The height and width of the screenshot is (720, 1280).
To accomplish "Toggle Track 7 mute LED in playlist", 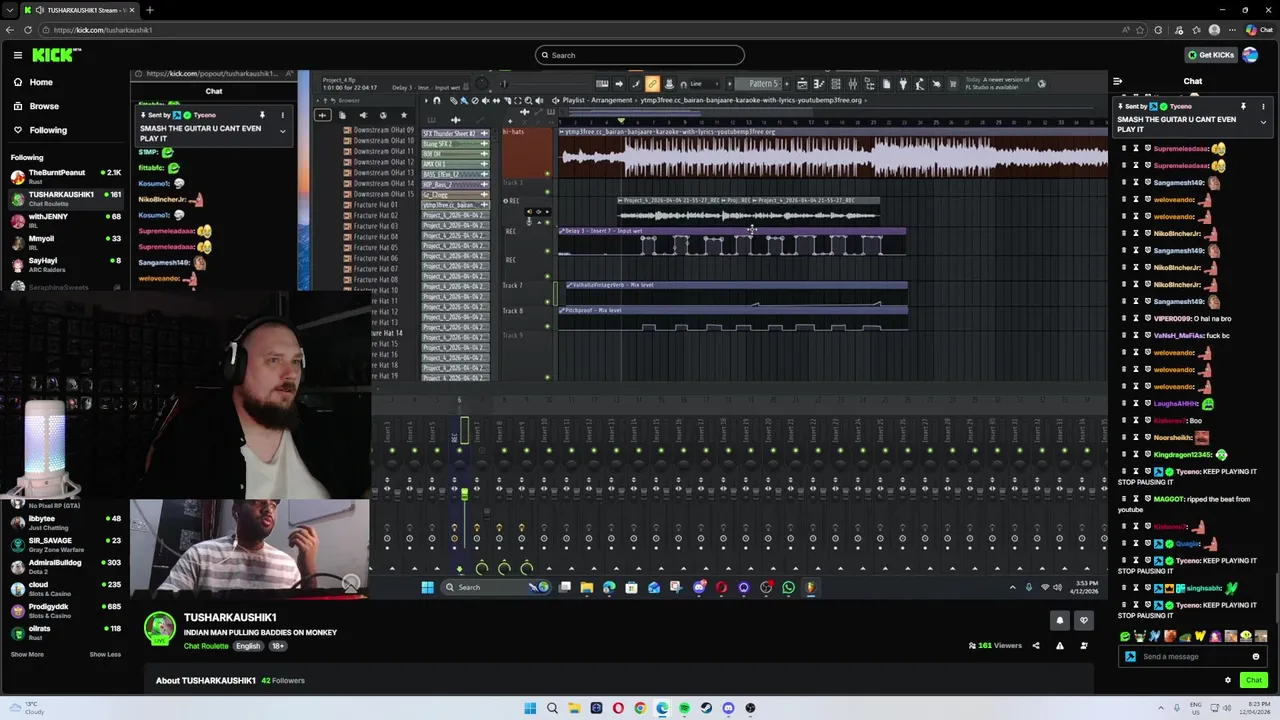I will (x=547, y=301).
